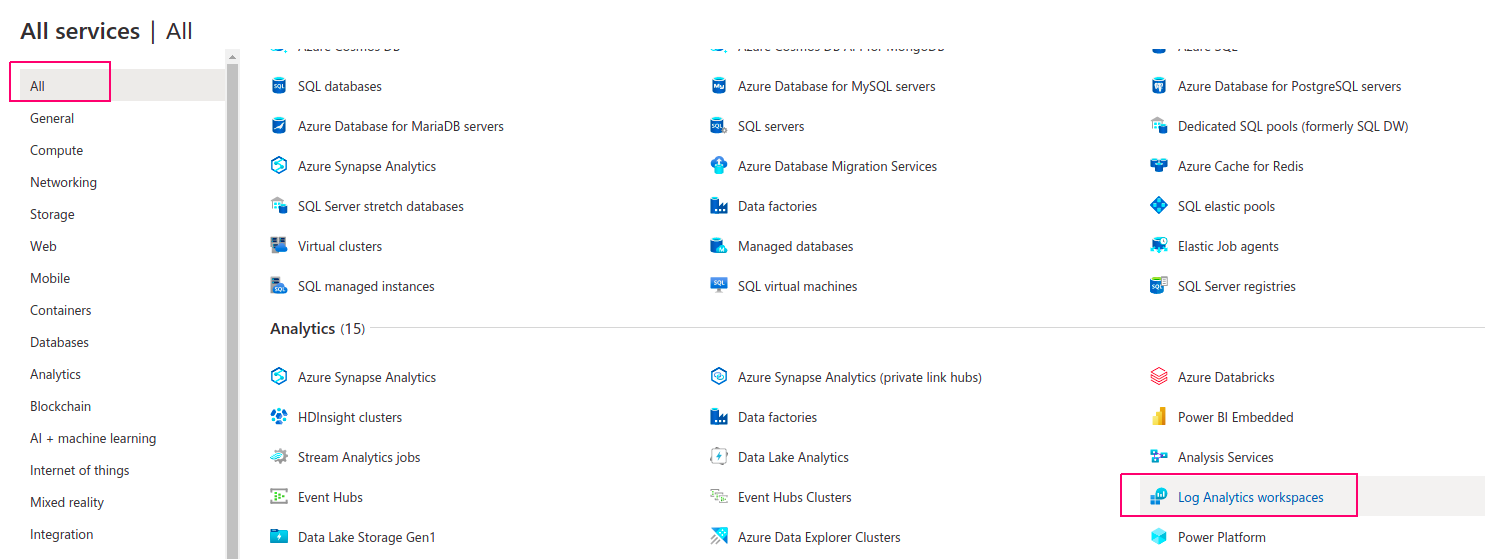Select the Event Hubs icon
Image resolution: width=1485 pixels, height=559 pixels.
click(279, 497)
